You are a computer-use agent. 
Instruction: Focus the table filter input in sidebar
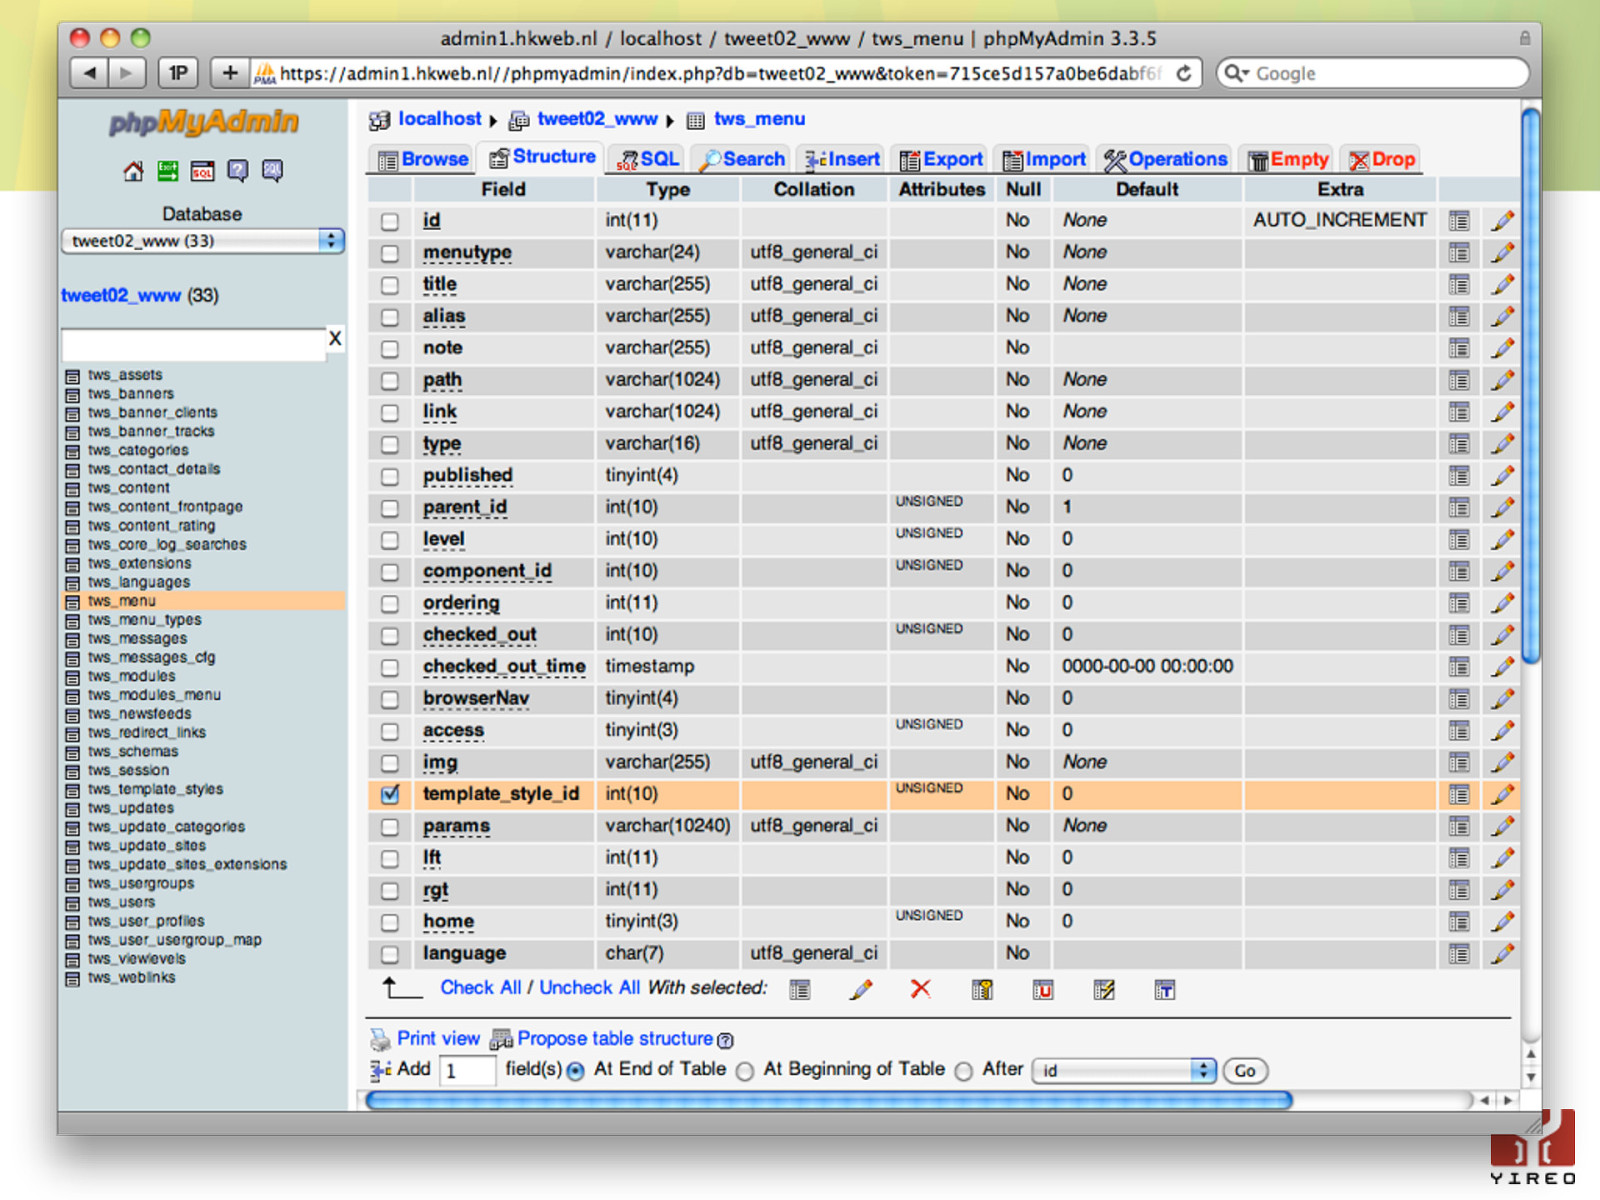(x=194, y=345)
